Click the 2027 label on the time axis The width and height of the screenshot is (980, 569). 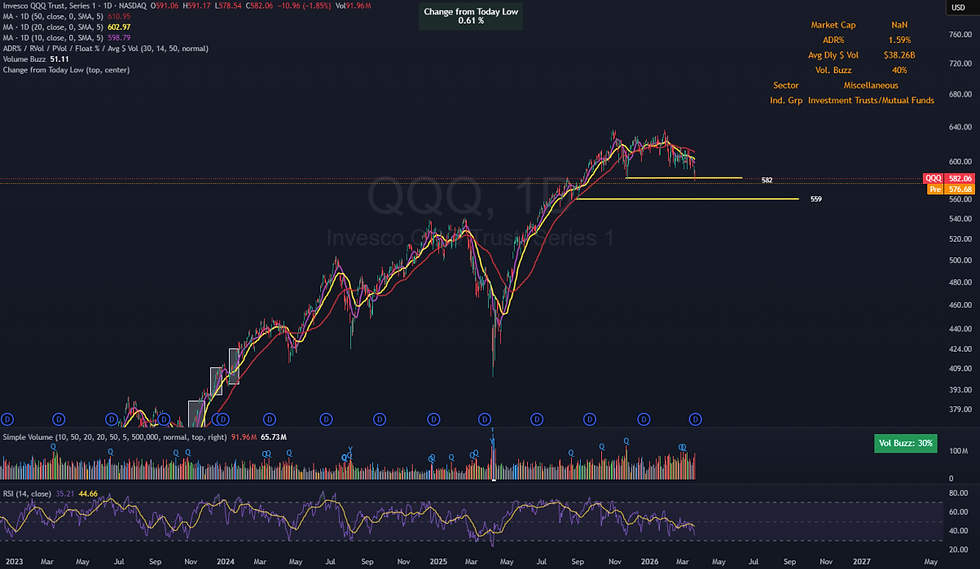861,561
